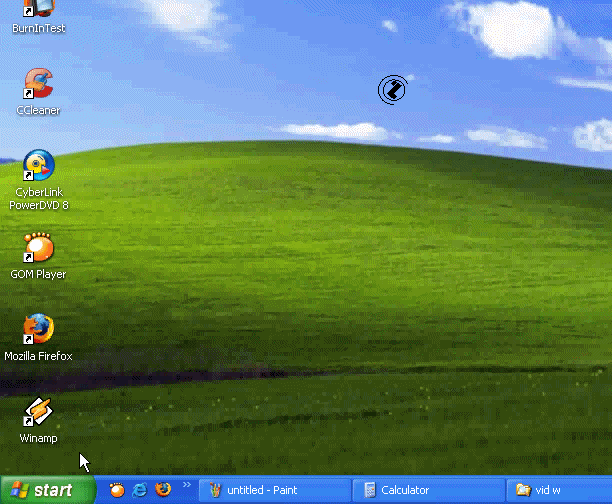The width and height of the screenshot is (612, 504).
Task: Launch GOM Player from Quick Launch
Action: (117, 490)
